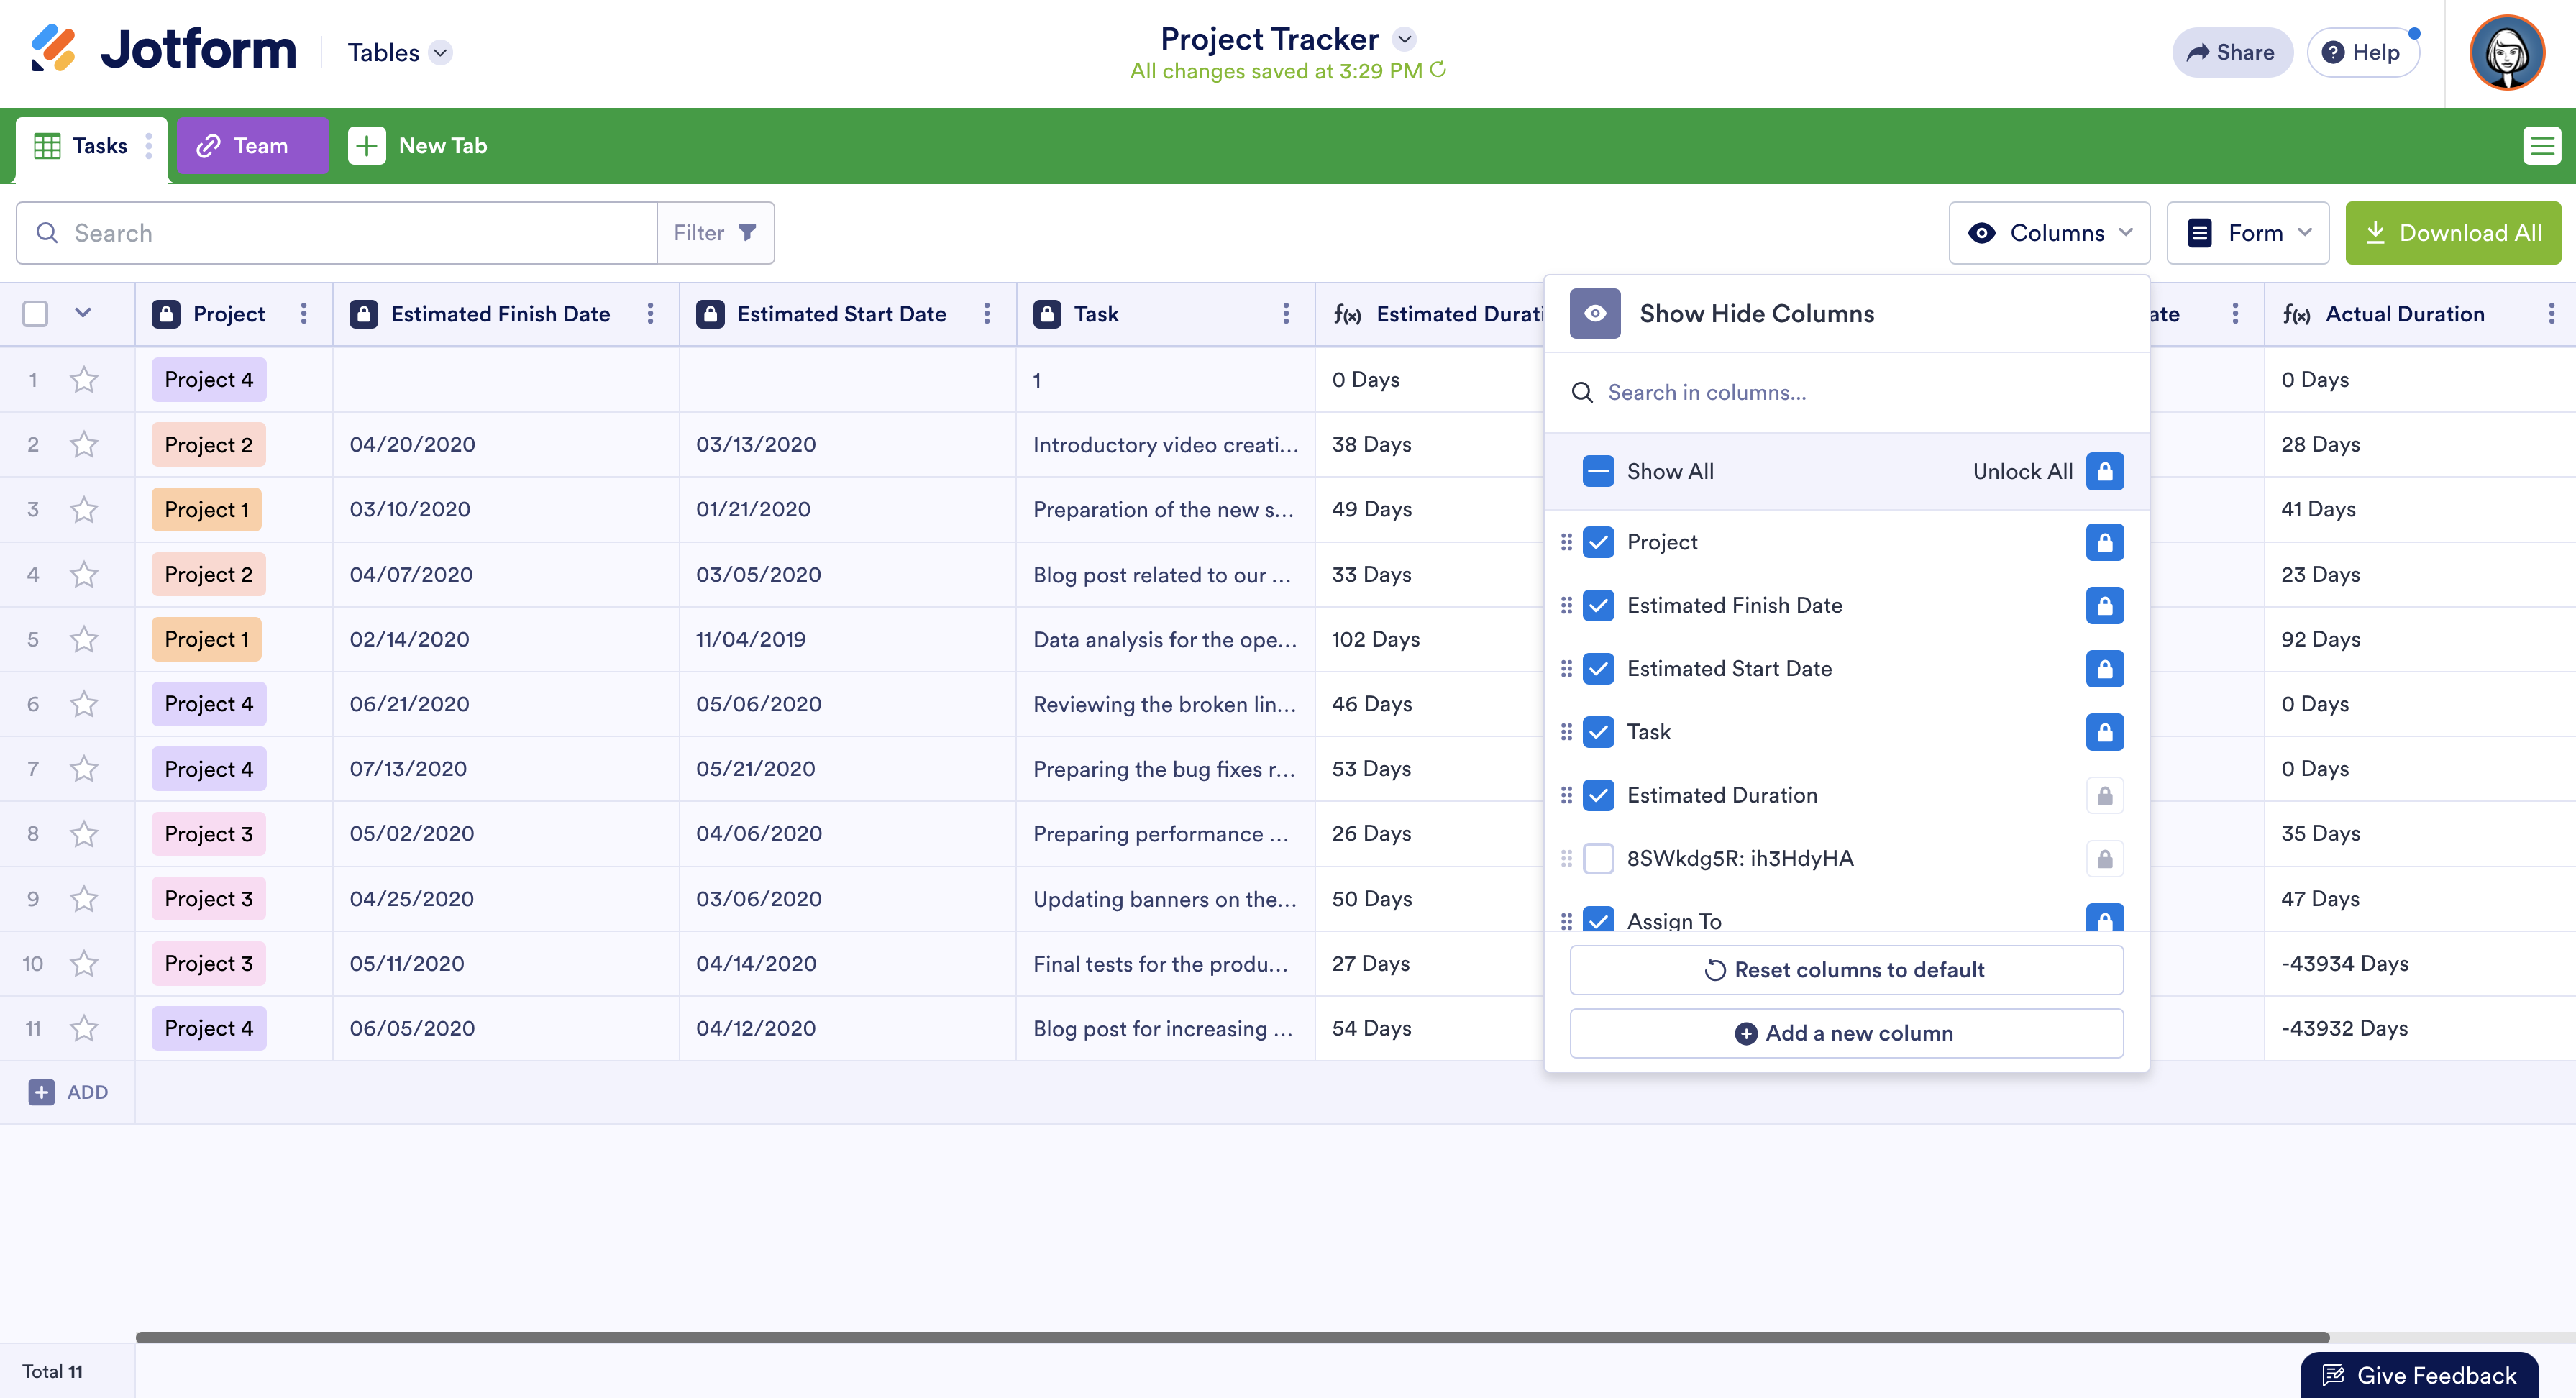This screenshot has height=1398, width=2576.
Task: Check the 8SWkdg5R: ih3HdyHA column checkbox
Action: 1598,858
